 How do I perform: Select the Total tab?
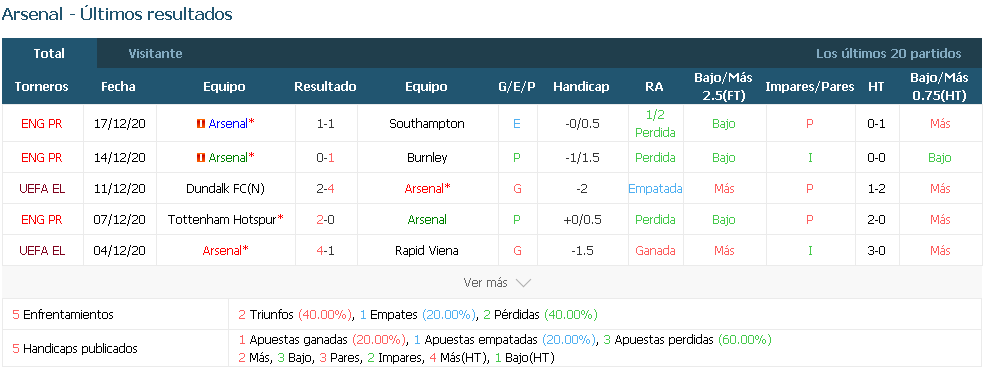coord(49,54)
